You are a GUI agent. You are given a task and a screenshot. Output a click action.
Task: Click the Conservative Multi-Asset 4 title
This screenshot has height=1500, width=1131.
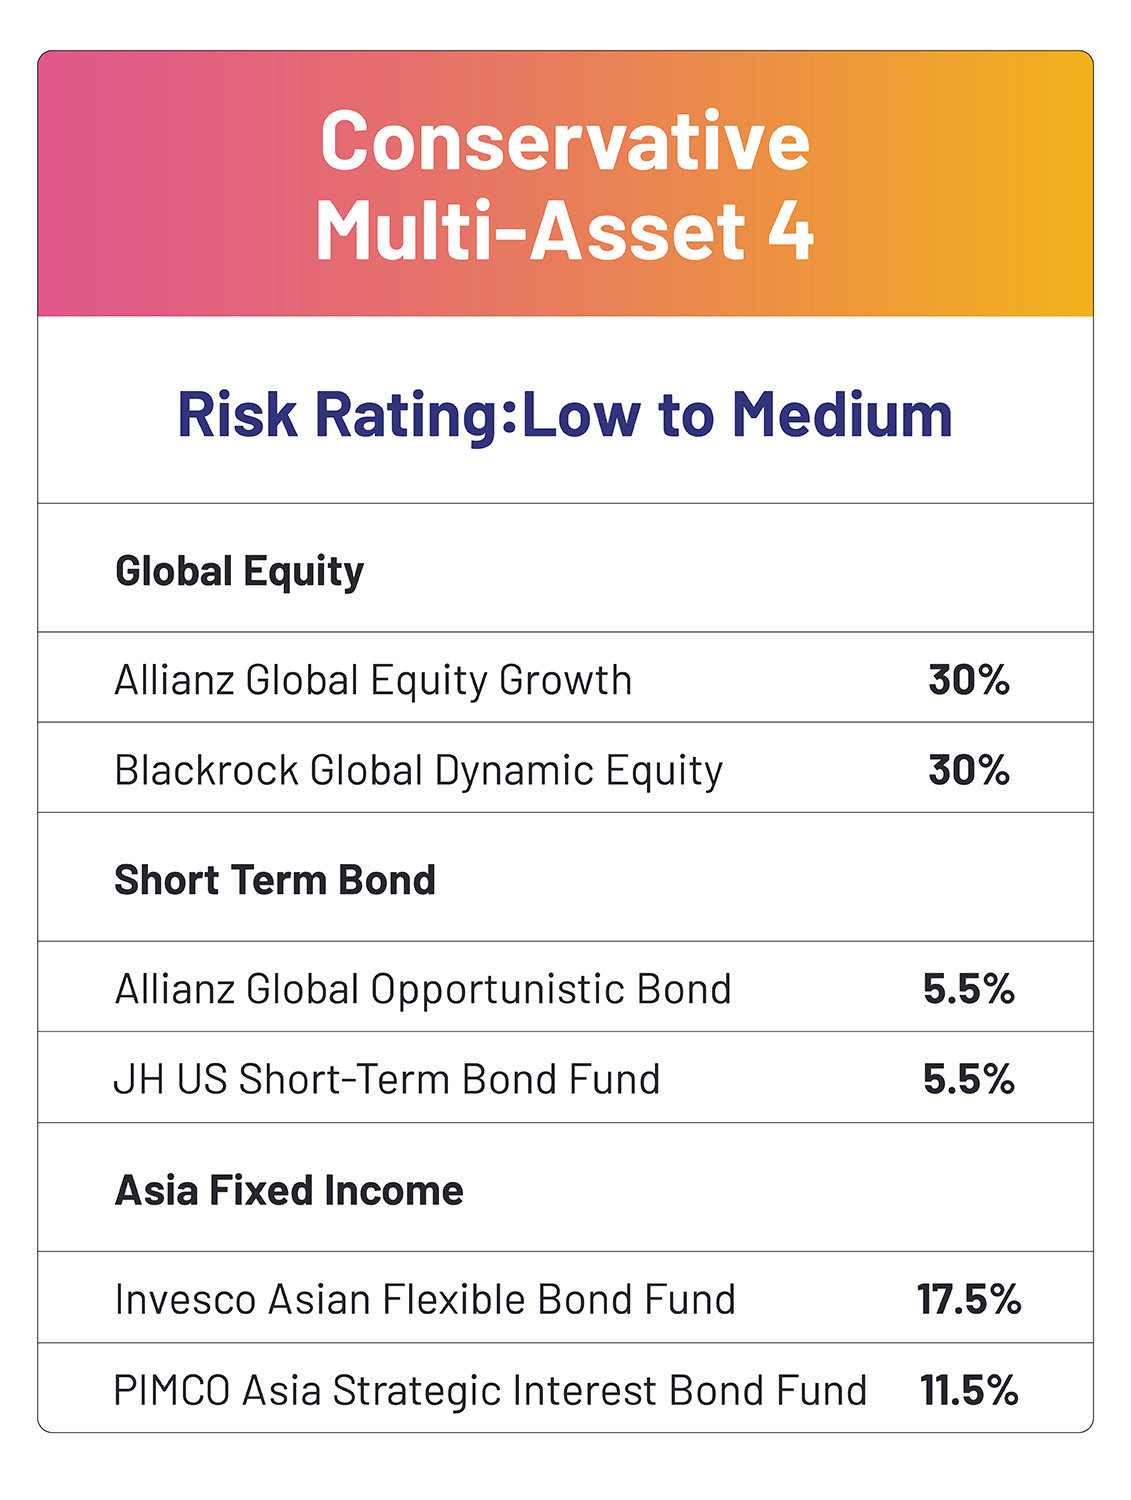point(565,186)
